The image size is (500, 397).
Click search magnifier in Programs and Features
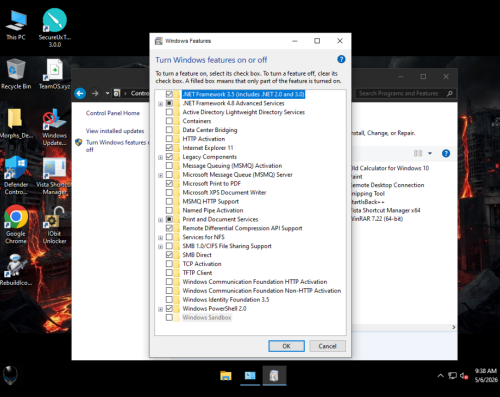pos(450,93)
